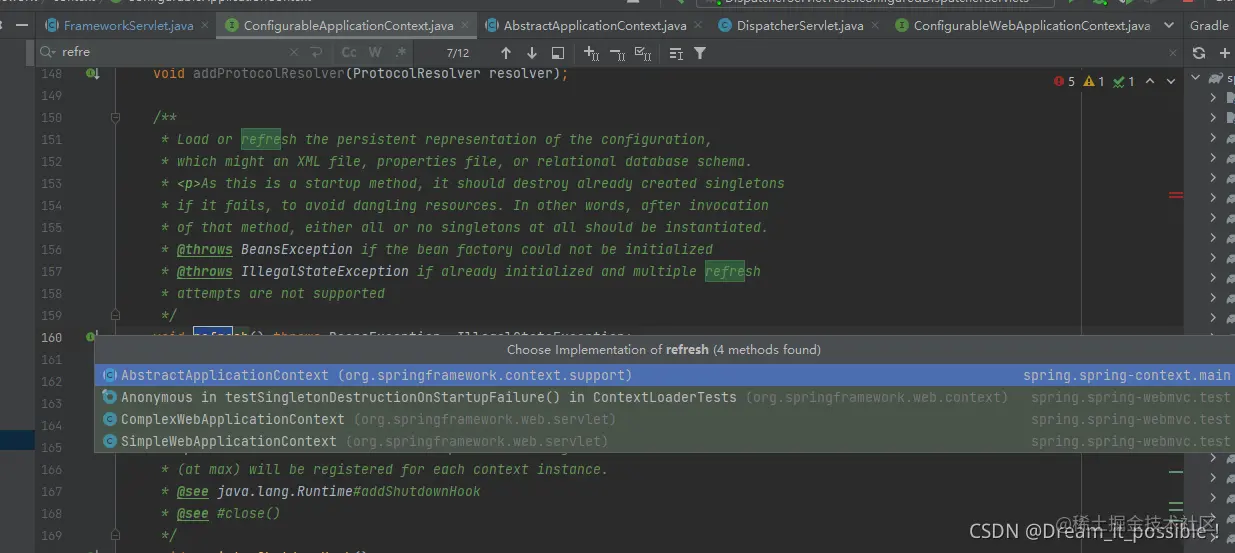Link a new Gradle project
Image resolution: width=1235 pixels, height=553 pixels.
pos(1224,53)
